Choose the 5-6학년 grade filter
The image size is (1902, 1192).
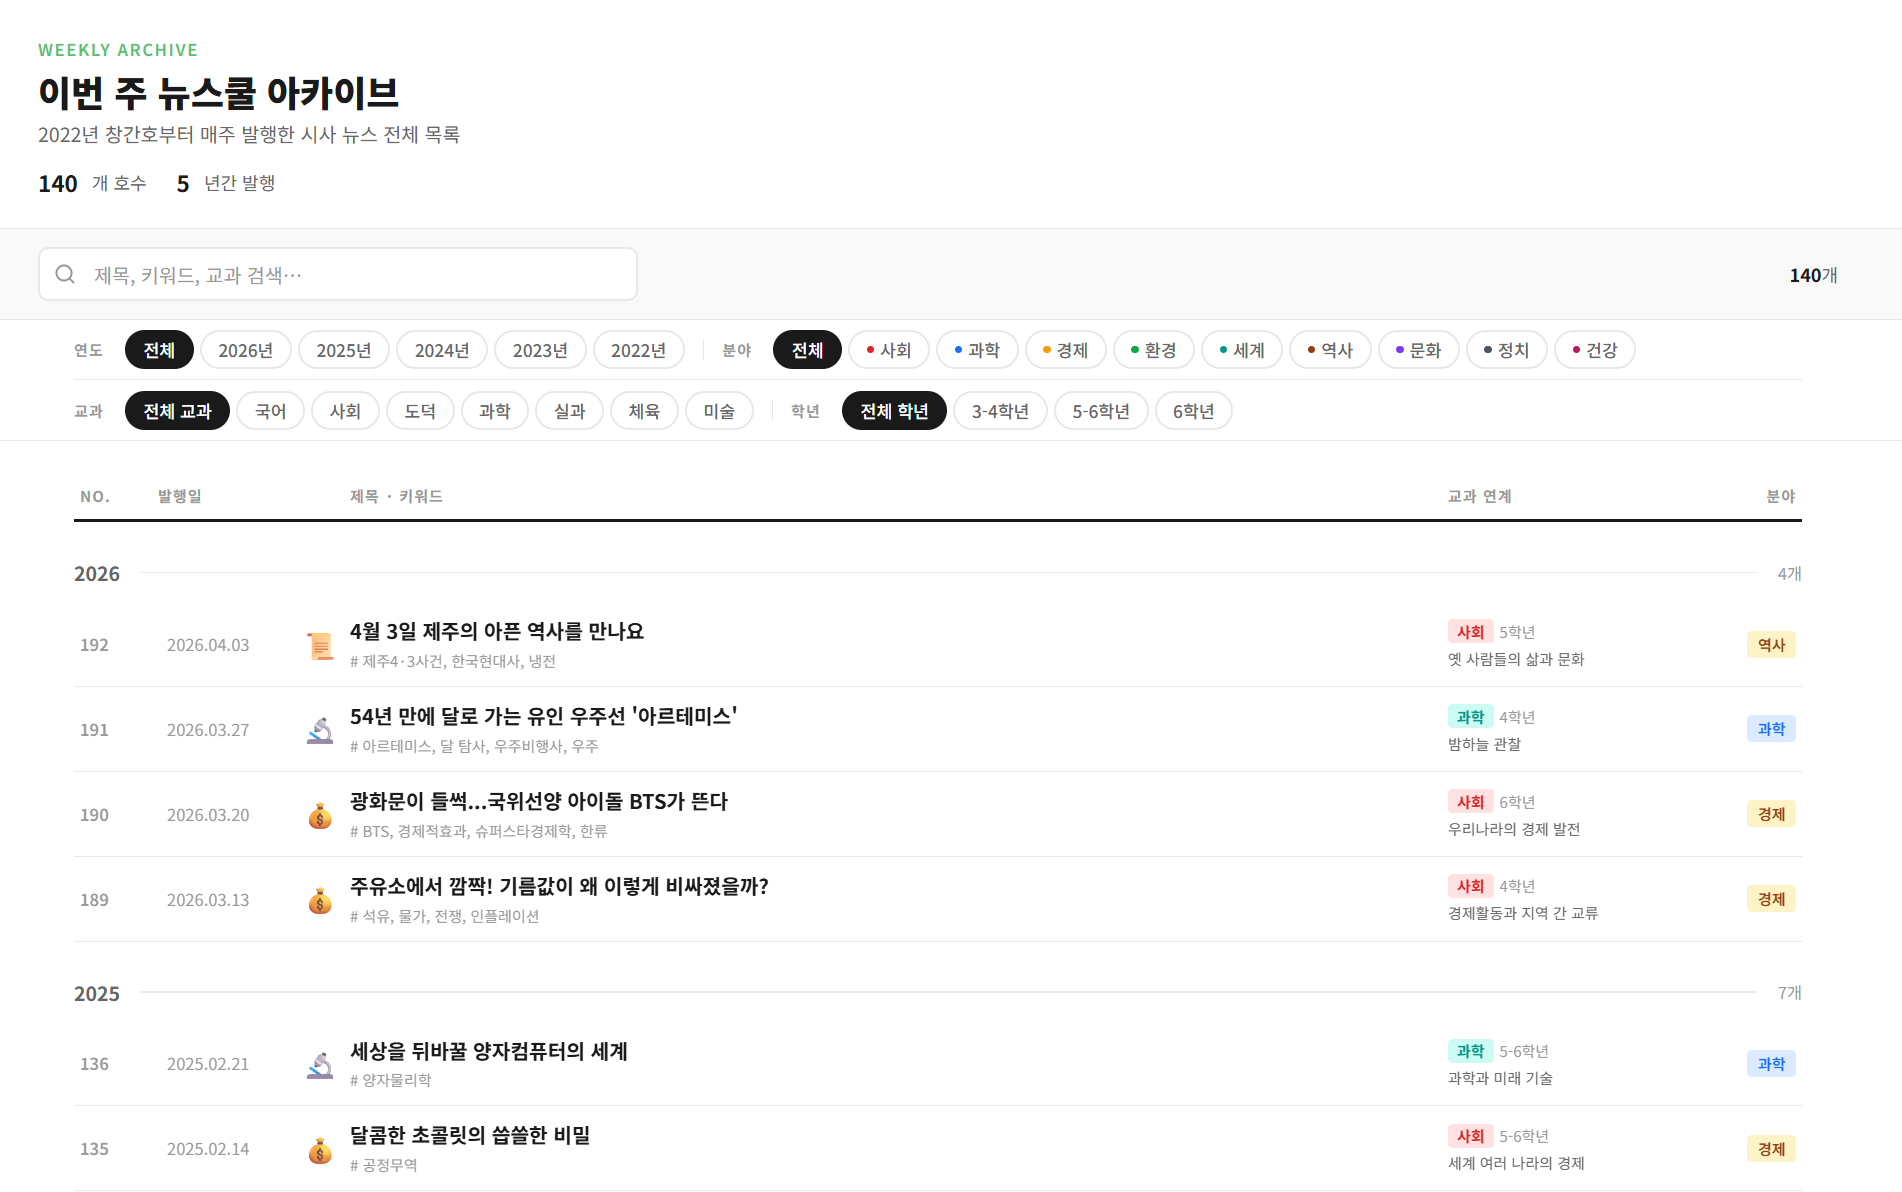coord(1100,411)
